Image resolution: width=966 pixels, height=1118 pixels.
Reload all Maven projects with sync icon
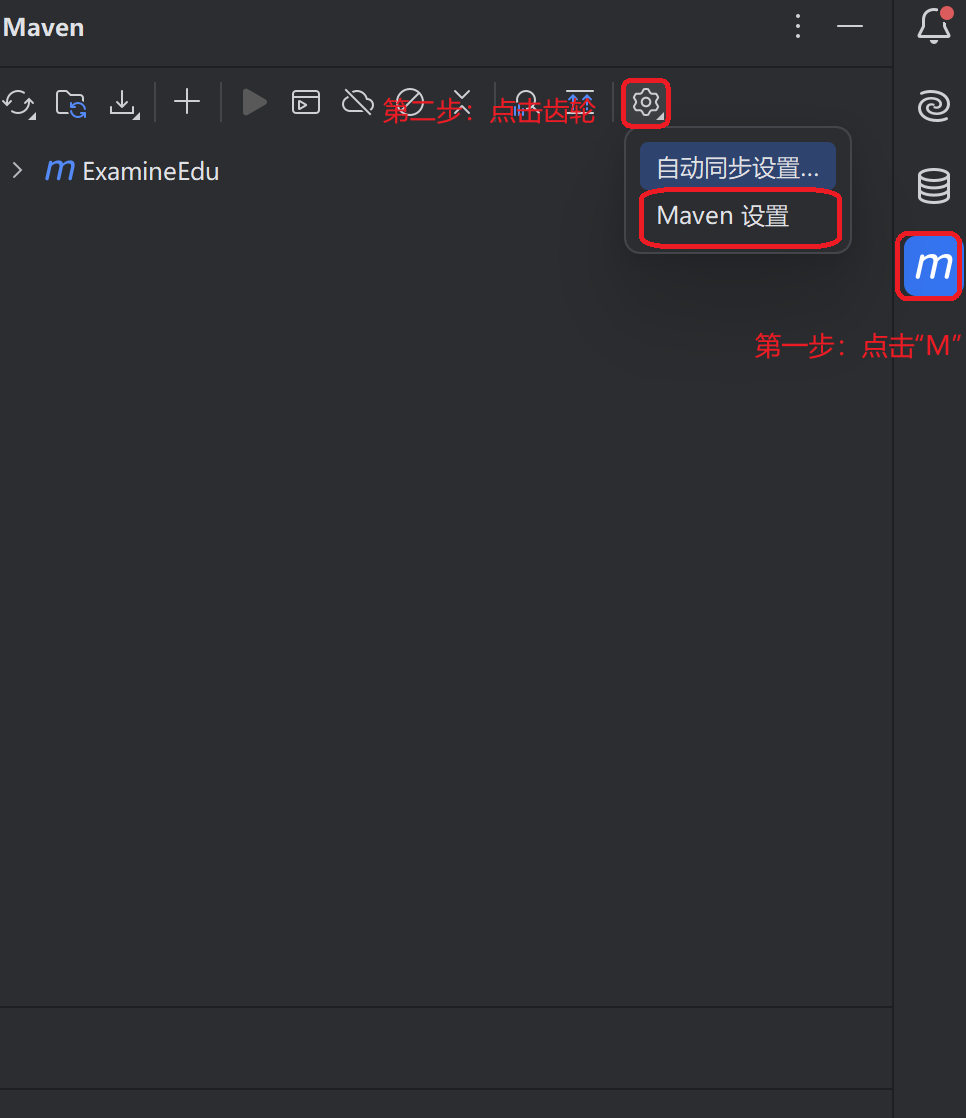click(x=19, y=103)
